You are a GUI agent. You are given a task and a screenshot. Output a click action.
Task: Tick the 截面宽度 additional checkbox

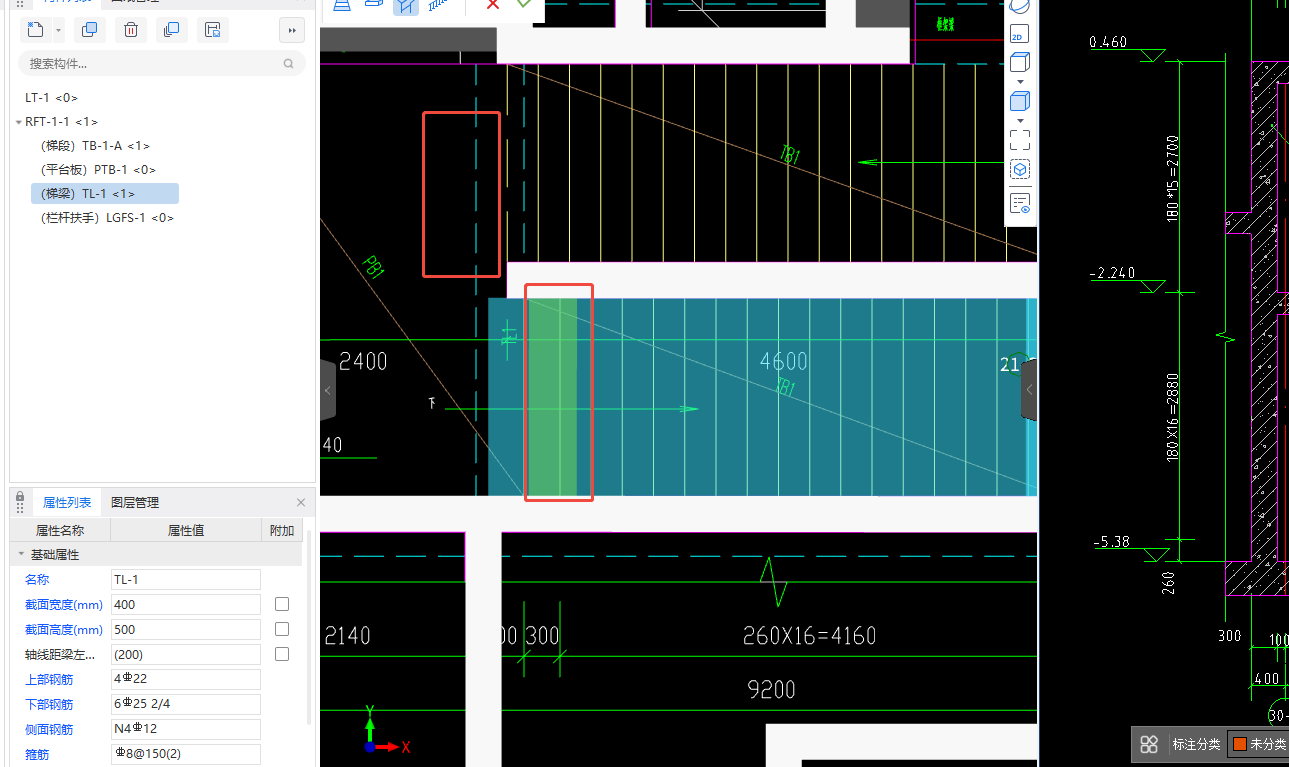[x=282, y=604]
